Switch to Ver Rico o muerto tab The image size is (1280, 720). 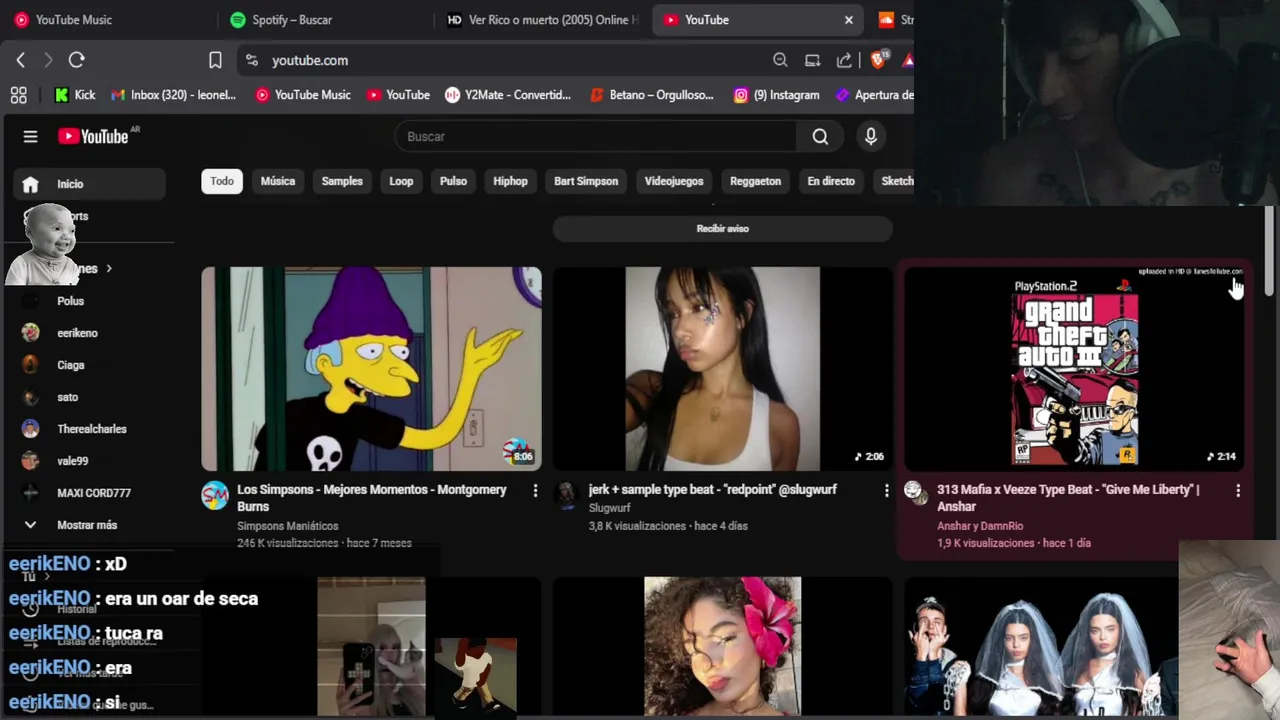coord(540,19)
